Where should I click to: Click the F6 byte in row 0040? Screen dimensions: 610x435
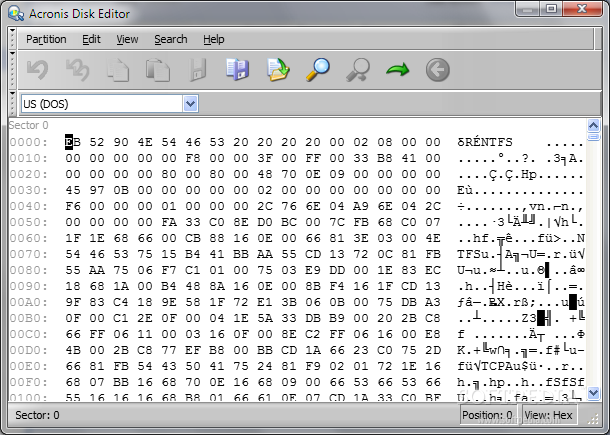tap(73, 206)
